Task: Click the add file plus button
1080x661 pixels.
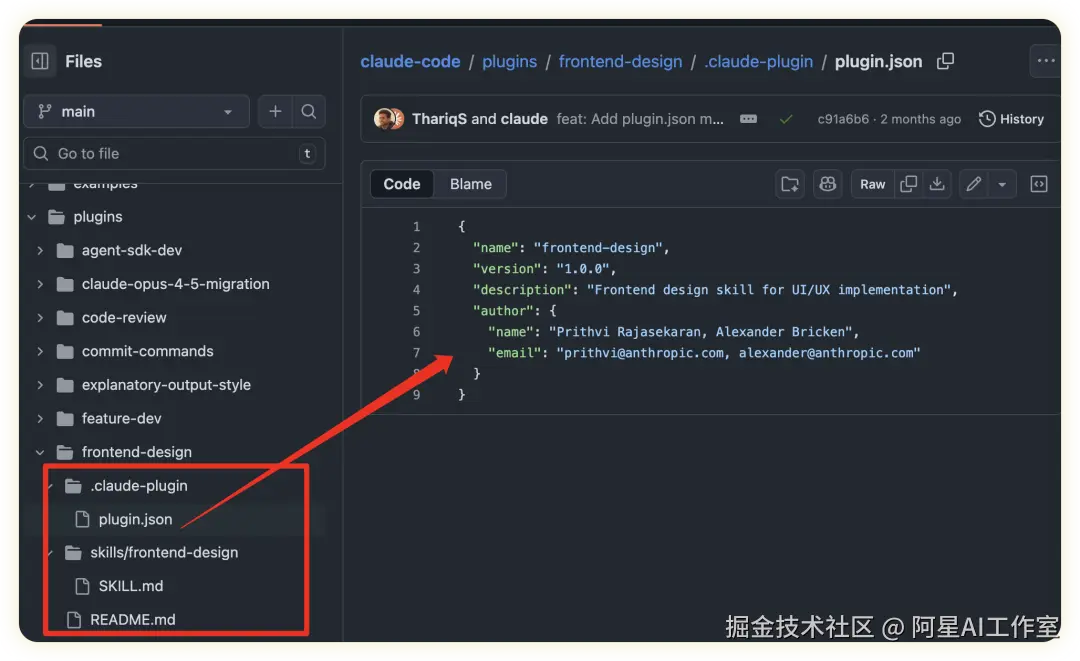Action: [275, 112]
